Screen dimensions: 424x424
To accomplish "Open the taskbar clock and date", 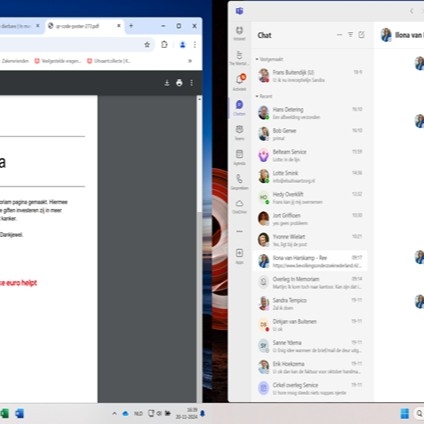I will [x=187, y=414].
